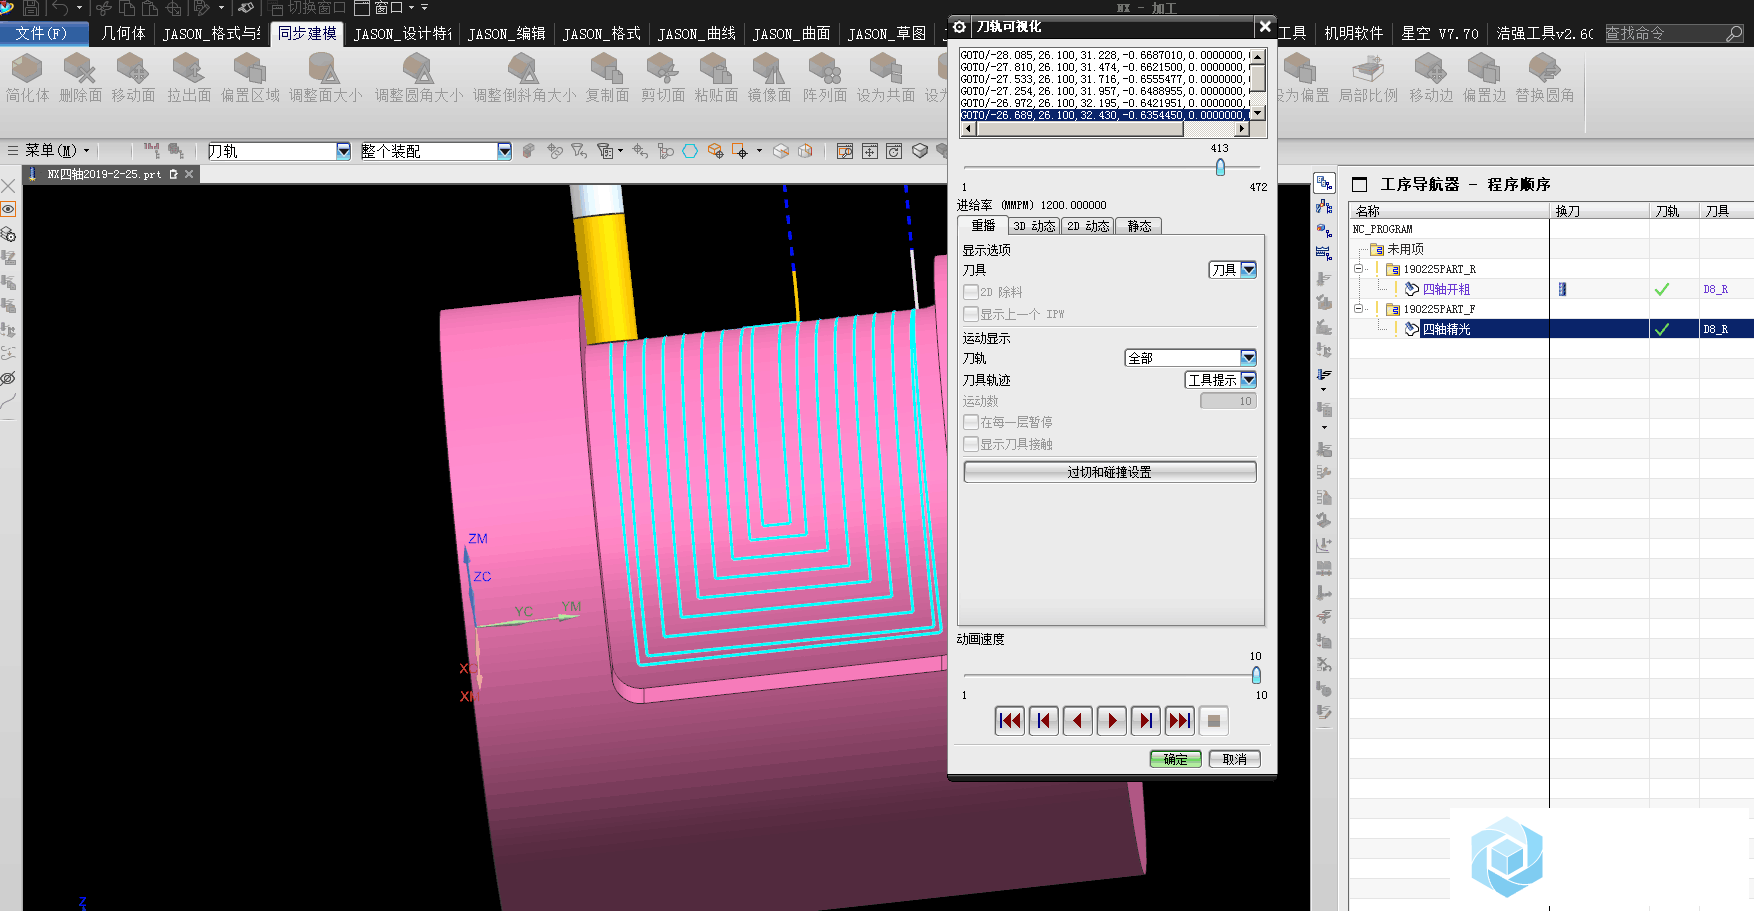Click the 删除面 (Delete Face) icon
Screen dimensions: 1754x911
pyautogui.click(x=80, y=69)
